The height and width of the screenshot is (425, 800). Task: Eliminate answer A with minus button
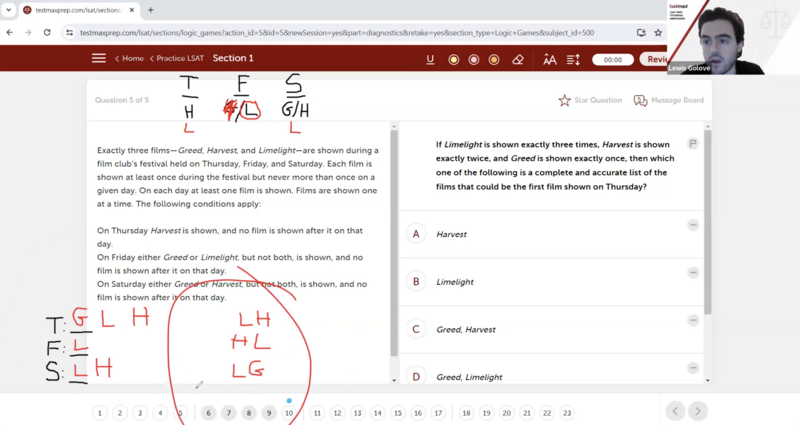(x=693, y=225)
